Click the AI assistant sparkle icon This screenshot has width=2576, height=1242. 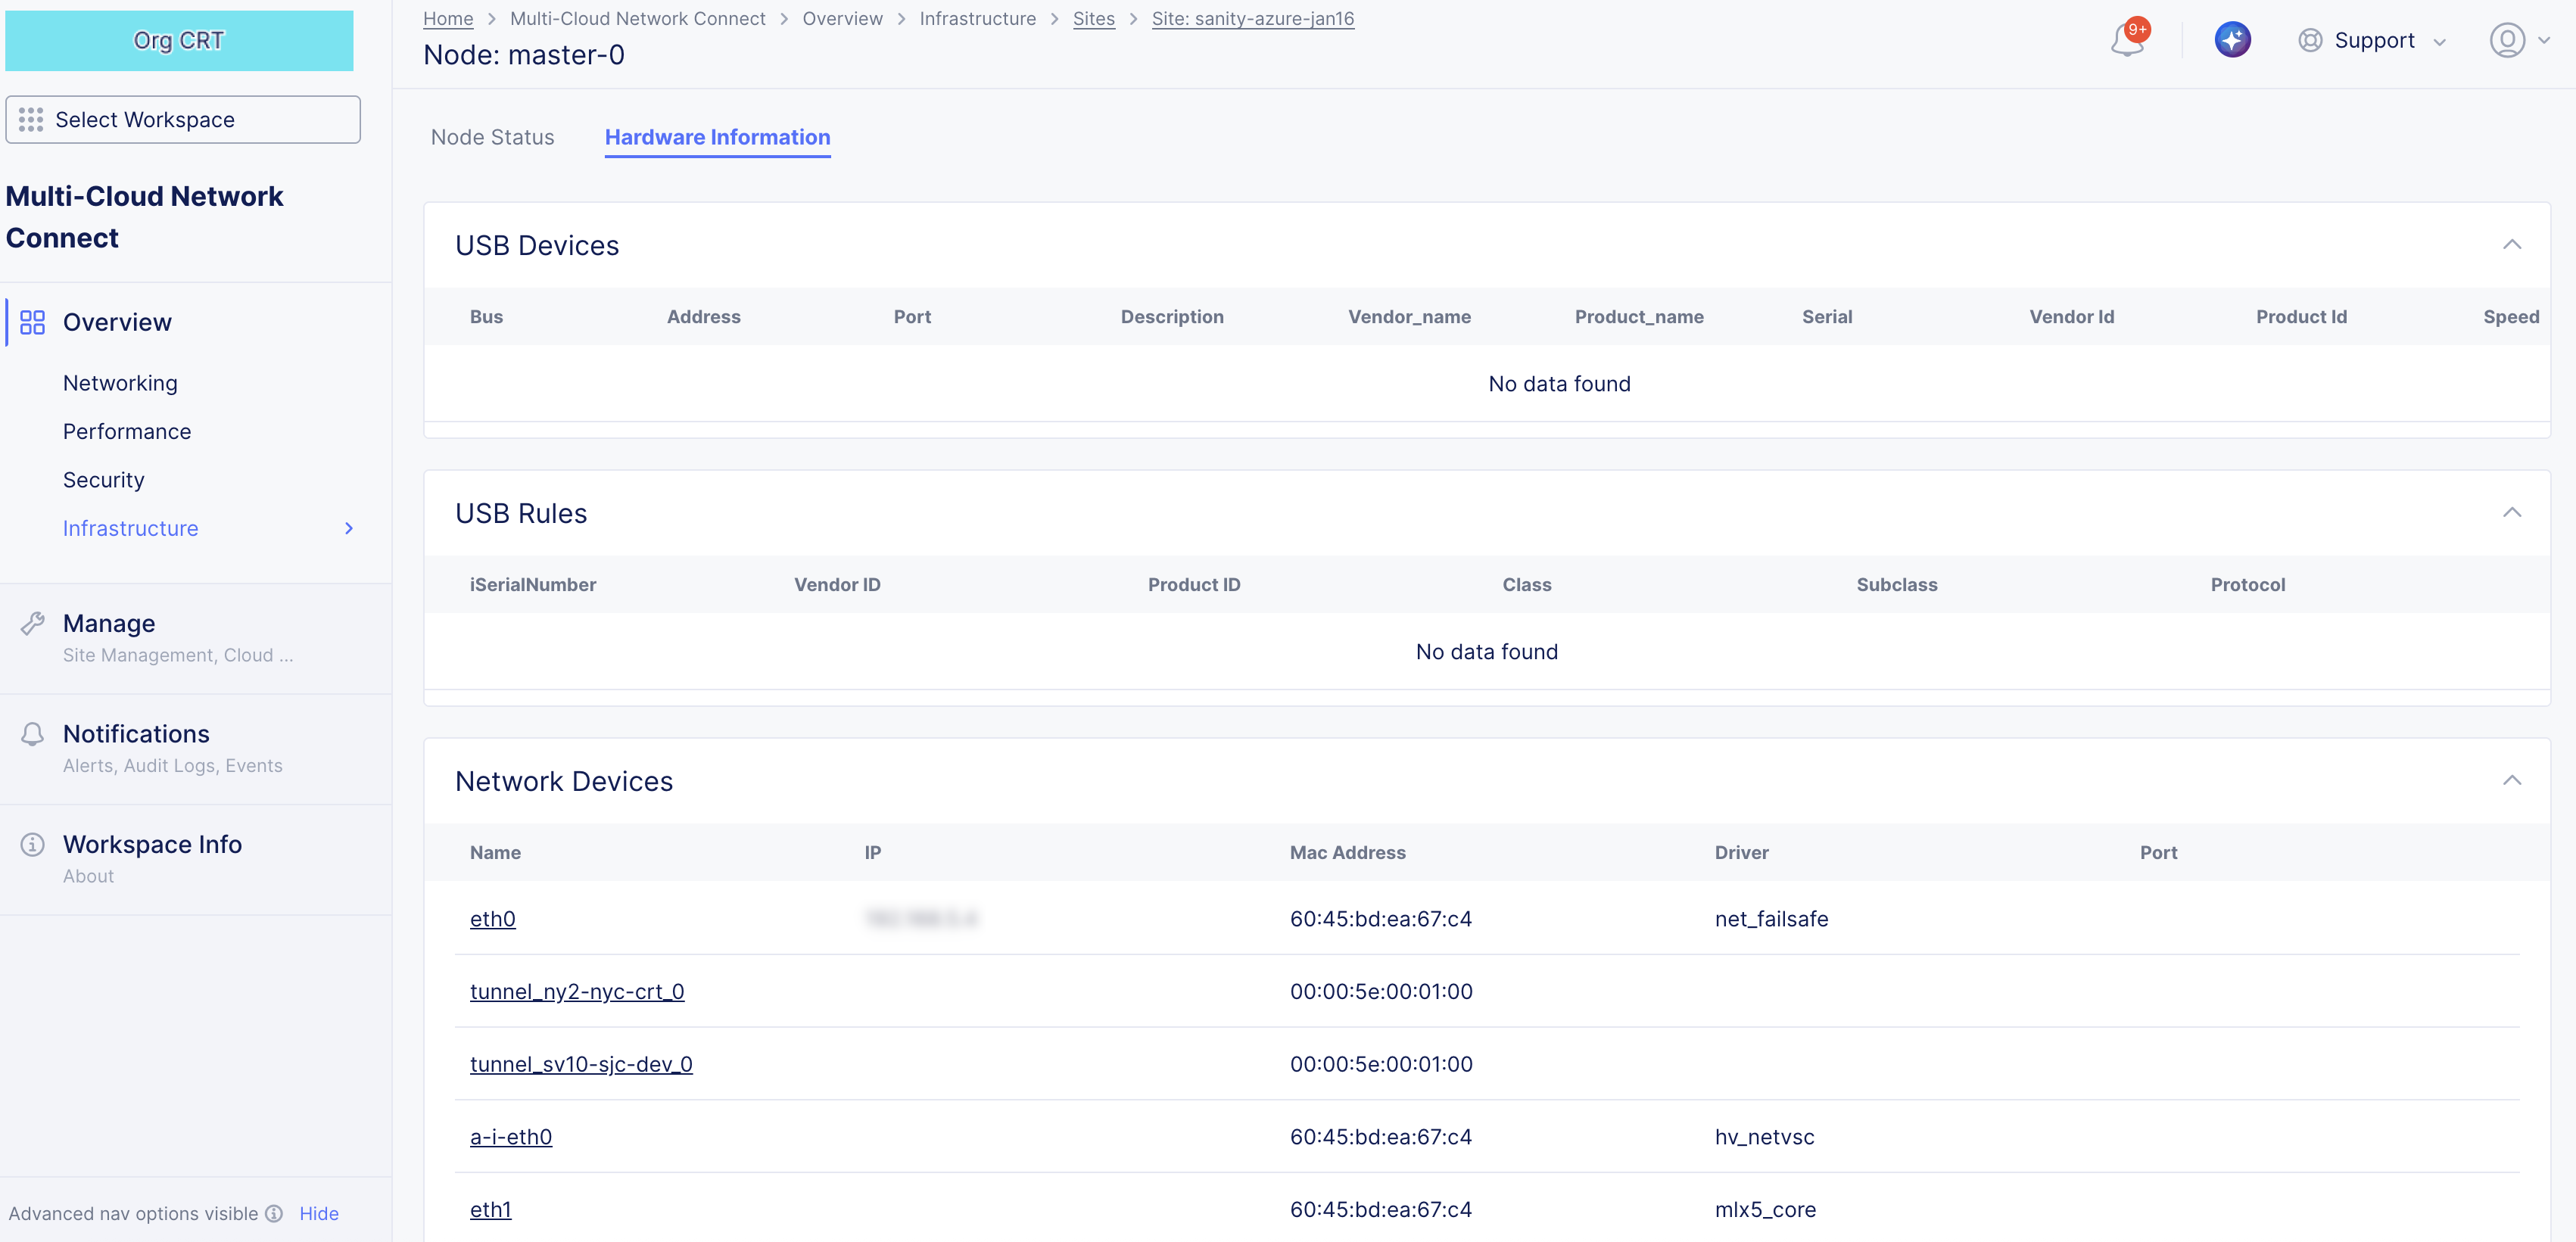[2232, 40]
